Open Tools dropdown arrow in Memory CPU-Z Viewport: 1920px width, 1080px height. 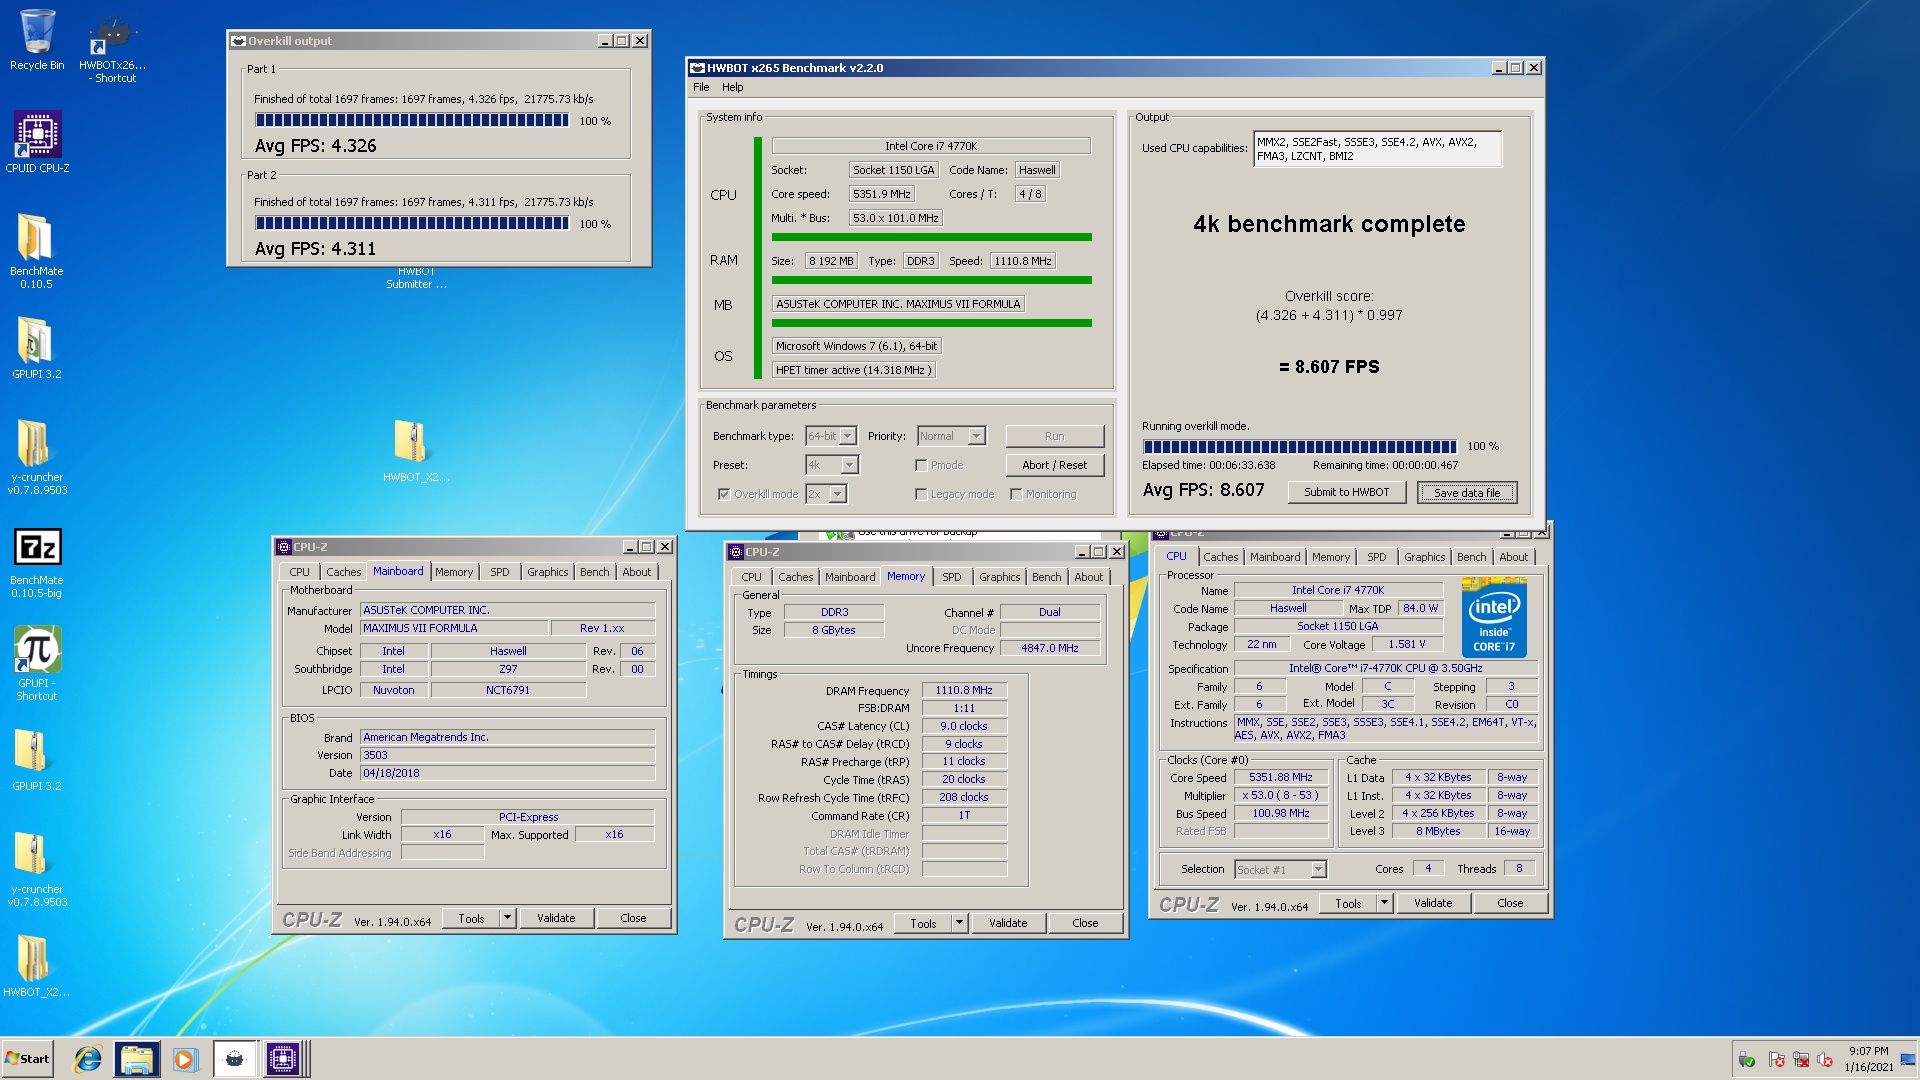[x=959, y=923]
